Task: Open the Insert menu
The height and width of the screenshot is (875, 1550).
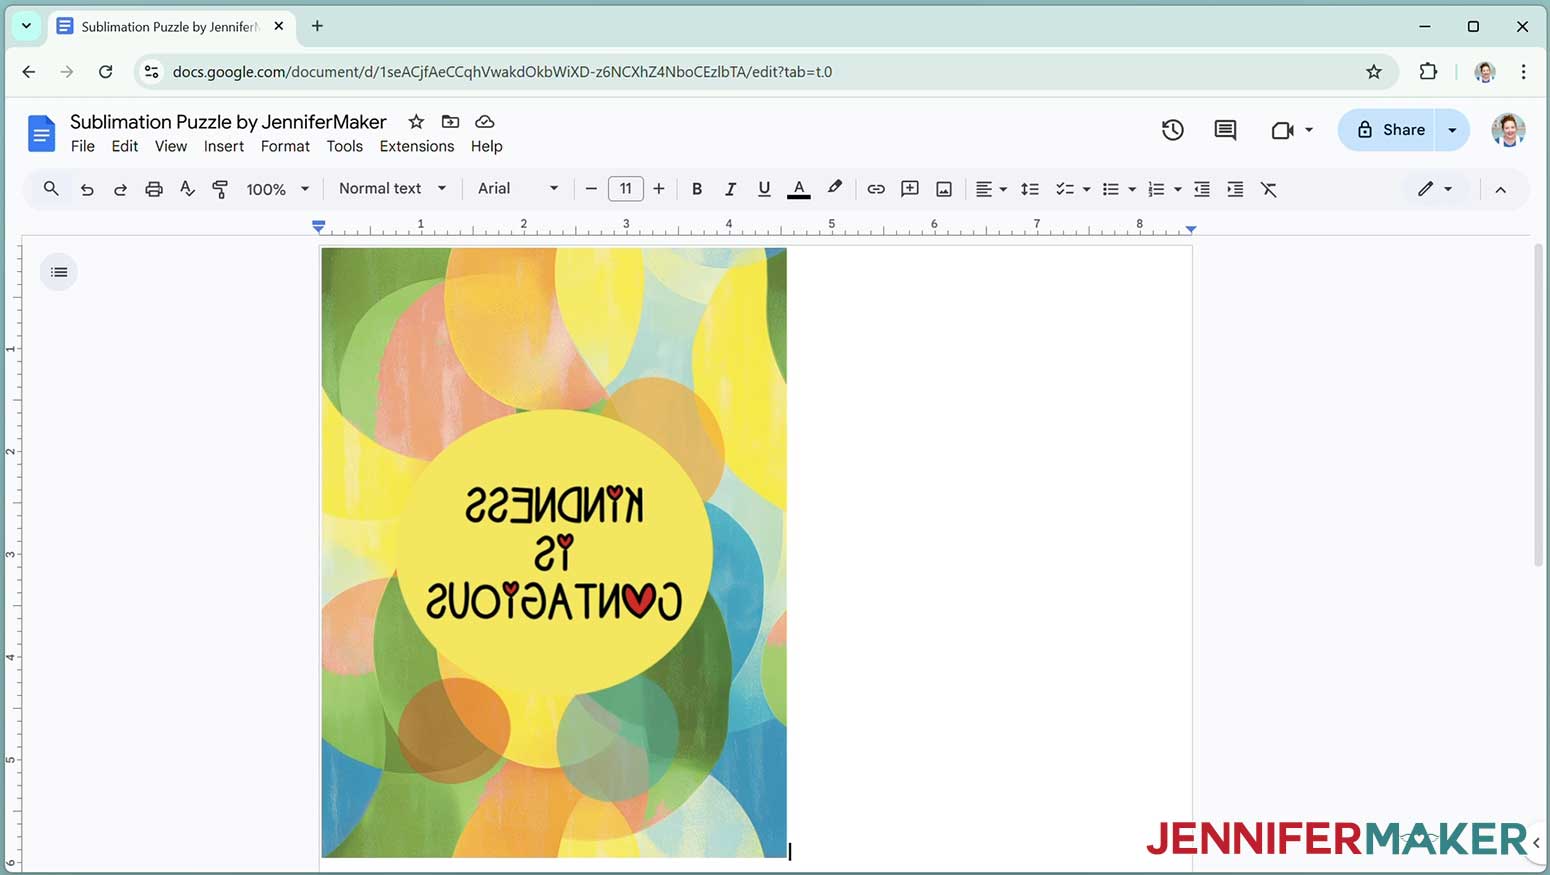Action: [x=224, y=146]
